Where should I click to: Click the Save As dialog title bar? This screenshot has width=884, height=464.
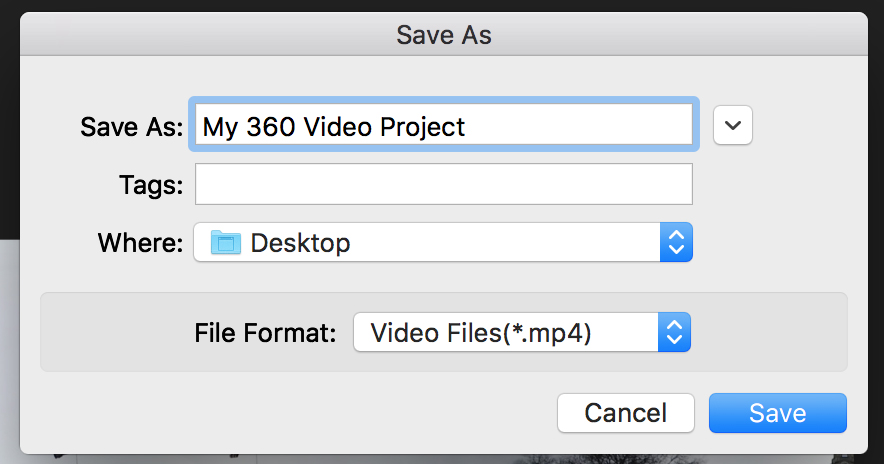click(x=444, y=34)
